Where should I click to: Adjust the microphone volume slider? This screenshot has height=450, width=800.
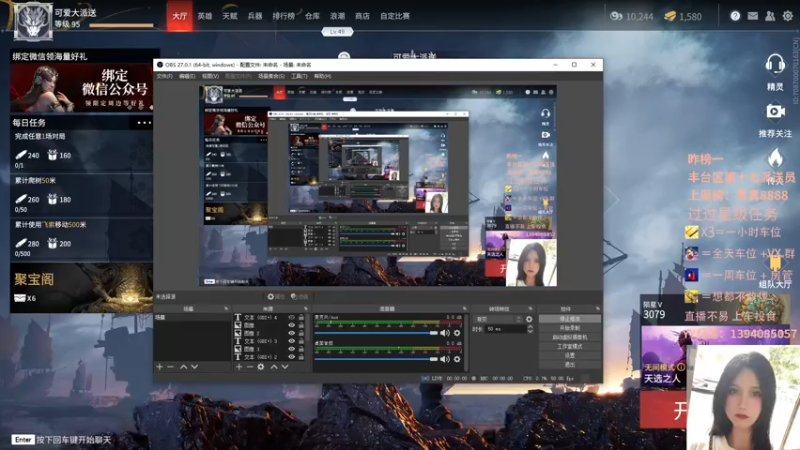[376, 333]
